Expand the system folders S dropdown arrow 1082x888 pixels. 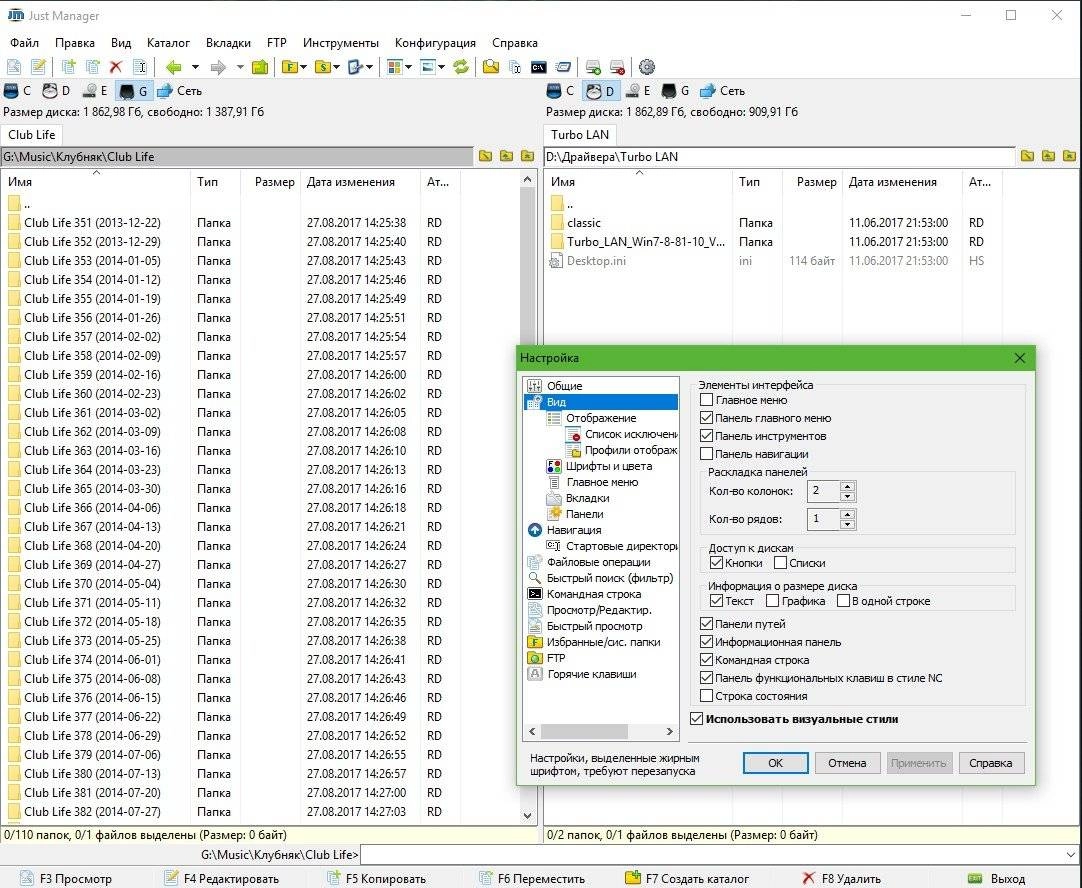336,67
